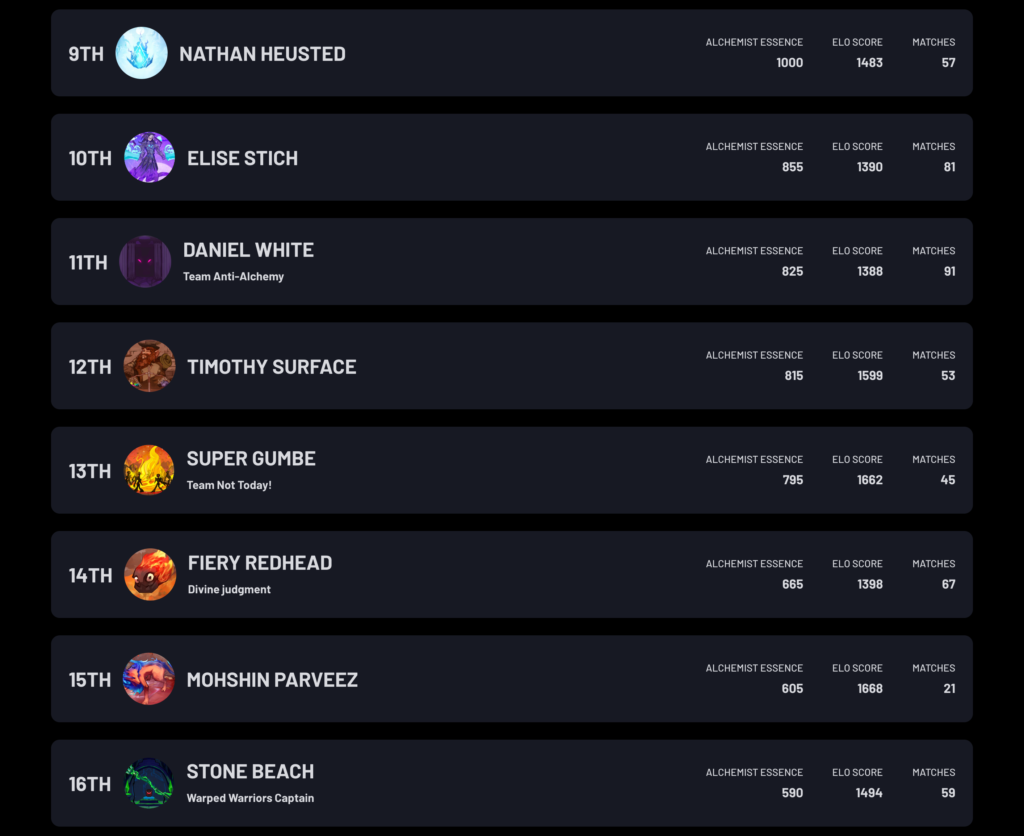Click Team Not Today! subtitle
This screenshot has height=836, width=1024.
click(229, 485)
